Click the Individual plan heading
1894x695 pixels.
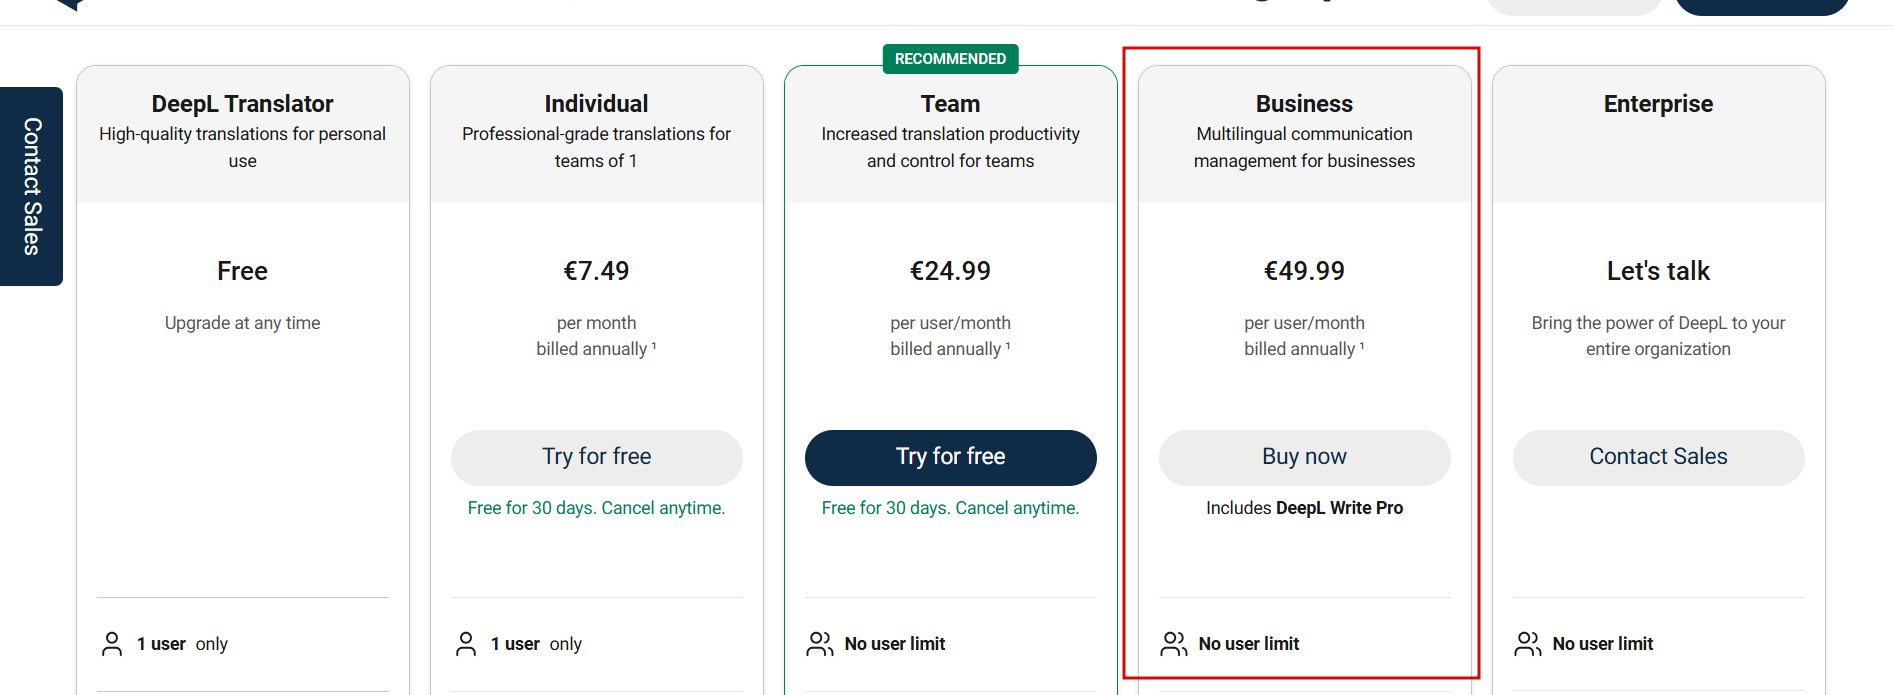597,104
